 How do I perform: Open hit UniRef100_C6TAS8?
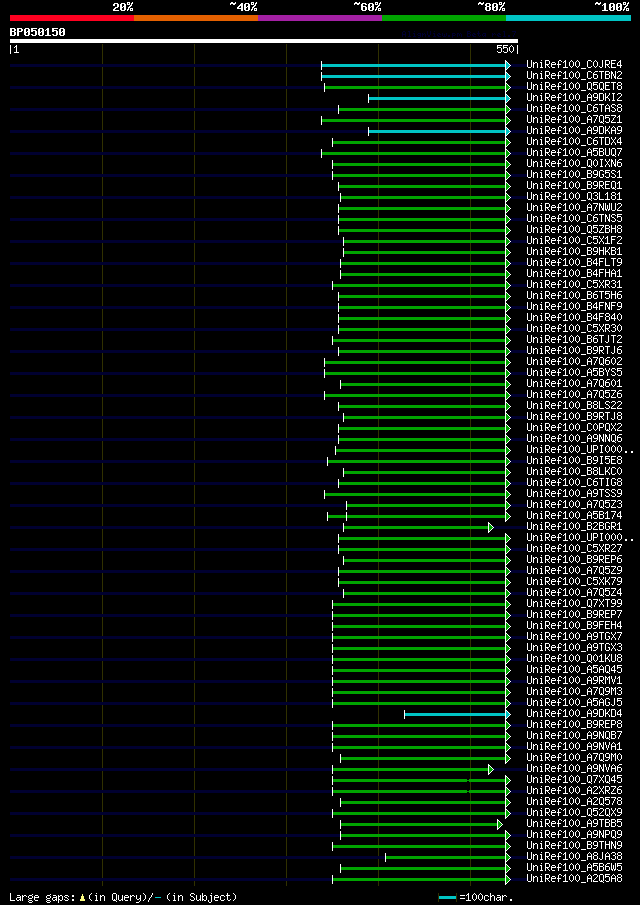coord(574,109)
